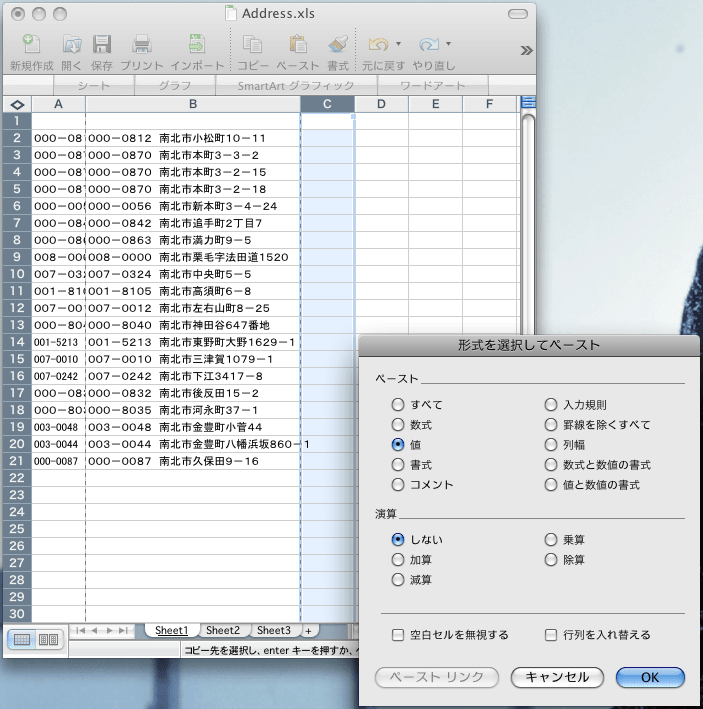Click cell A15 showing 007-0010

pyautogui.click(x=58, y=359)
